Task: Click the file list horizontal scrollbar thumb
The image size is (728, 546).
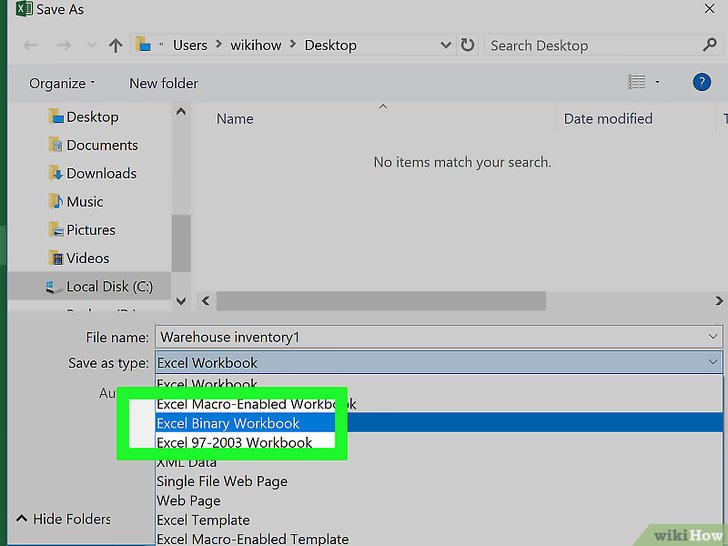Action: click(x=381, y=301)
